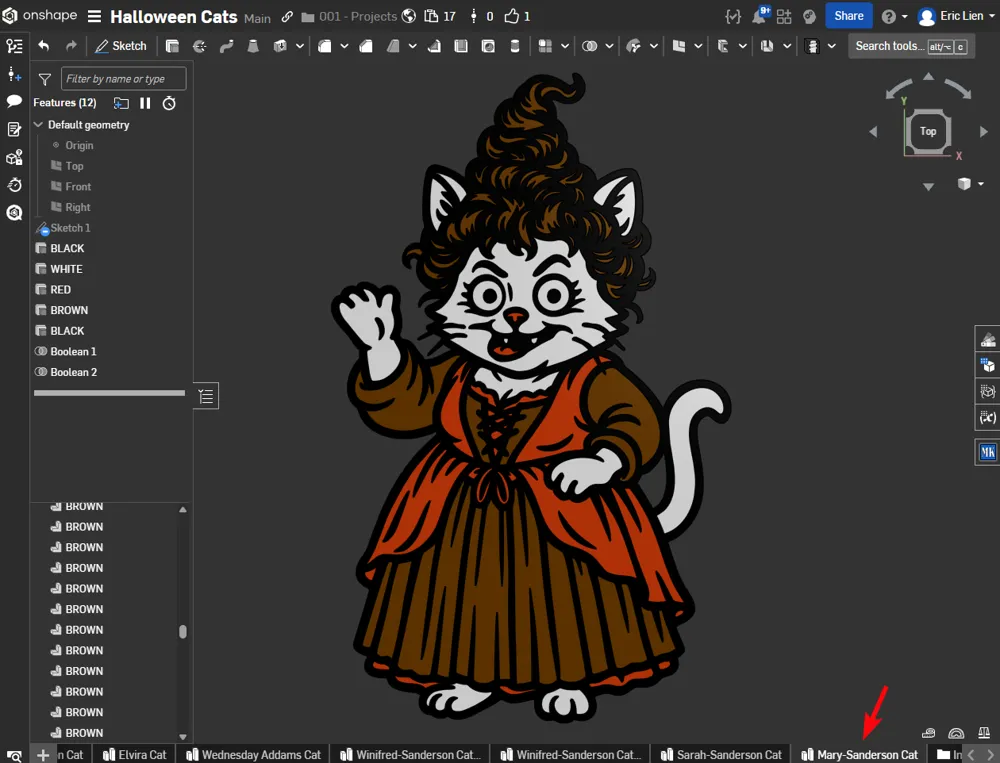1000x763 pixels.
Task: Select the Fillet tool
Action: click(325, 46)
